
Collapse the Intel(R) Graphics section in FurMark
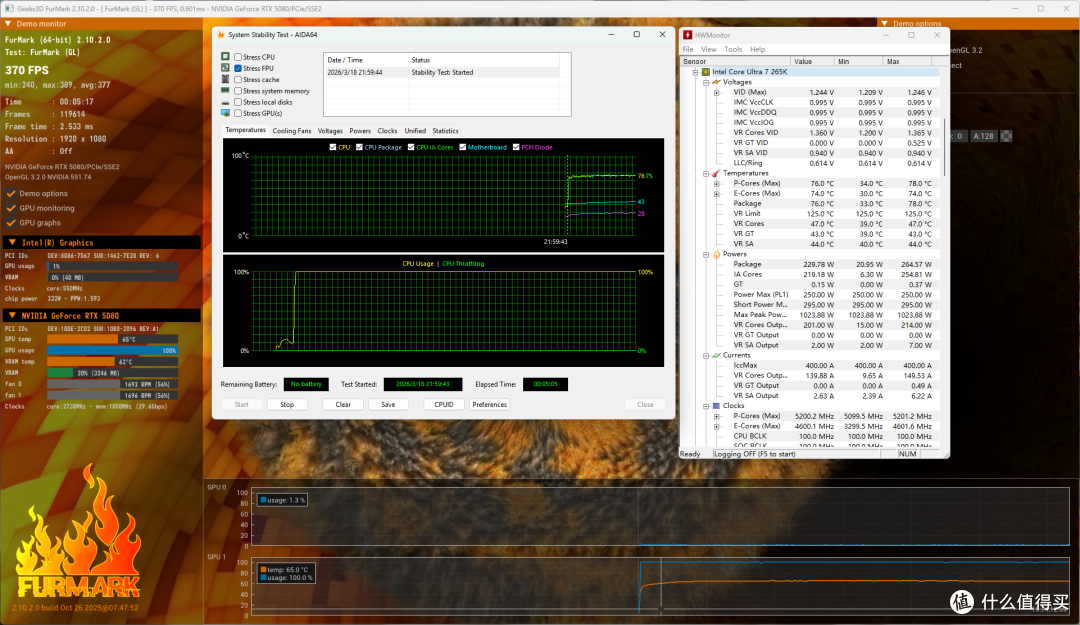point(12,243)
